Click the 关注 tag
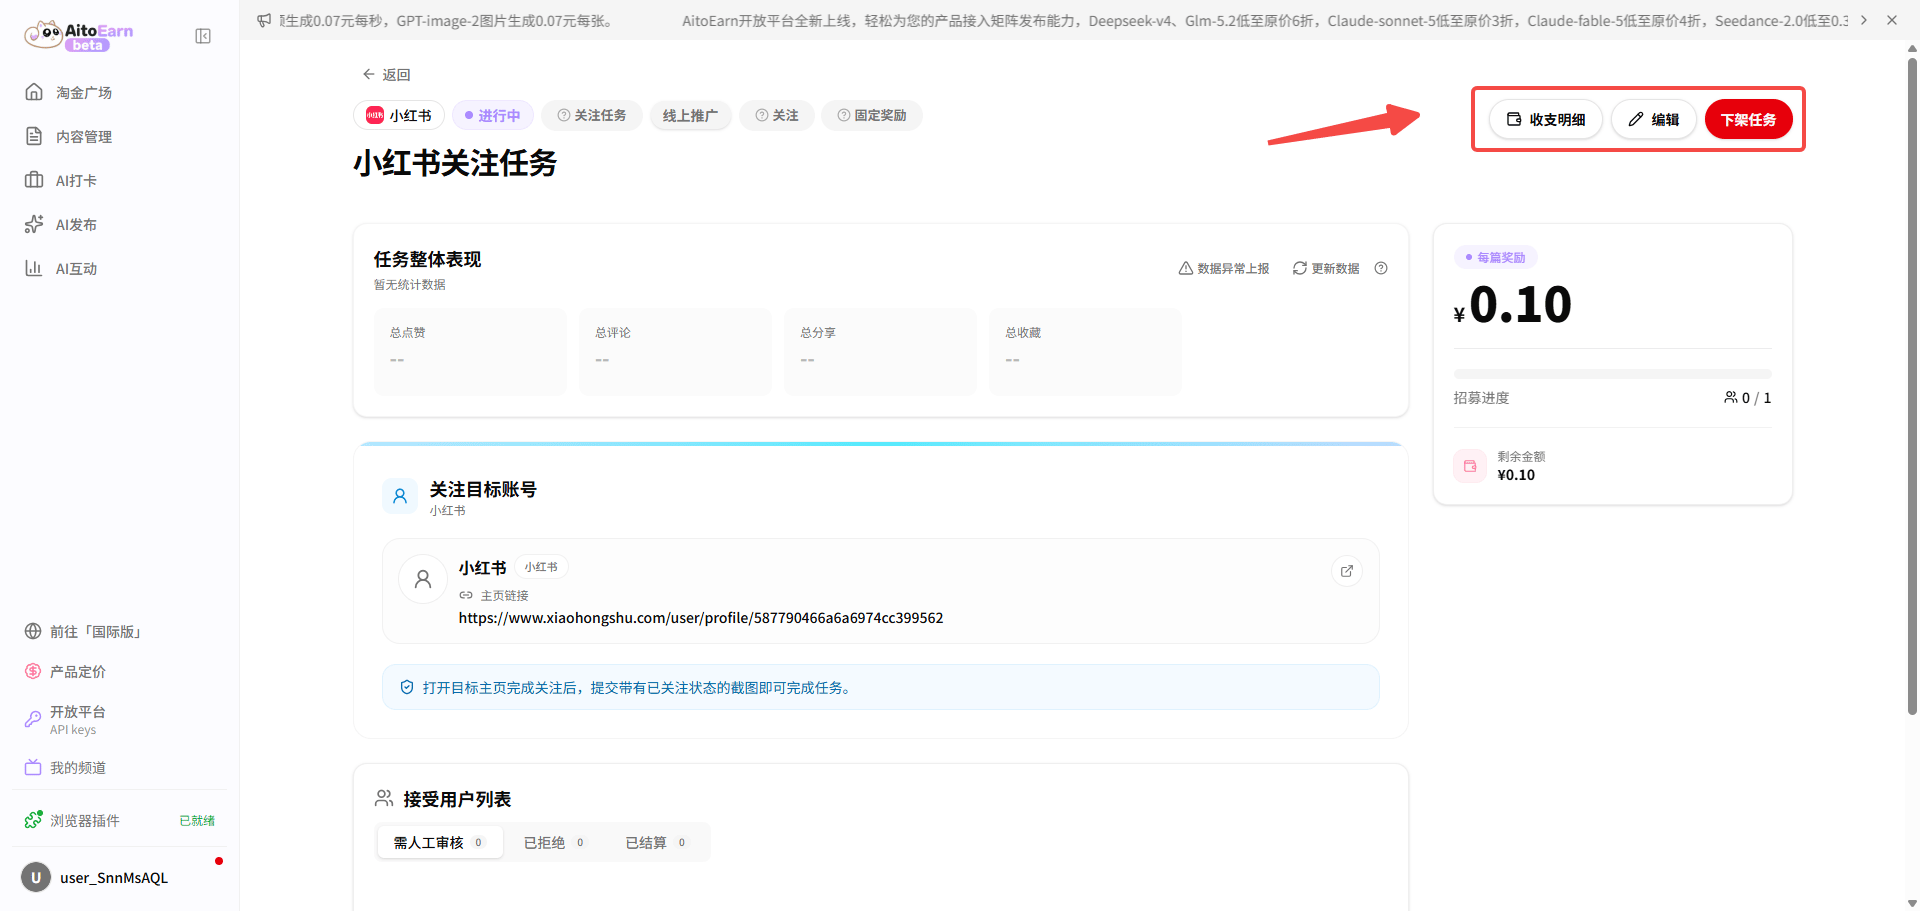1920x911 pixels. coord(777,116)
